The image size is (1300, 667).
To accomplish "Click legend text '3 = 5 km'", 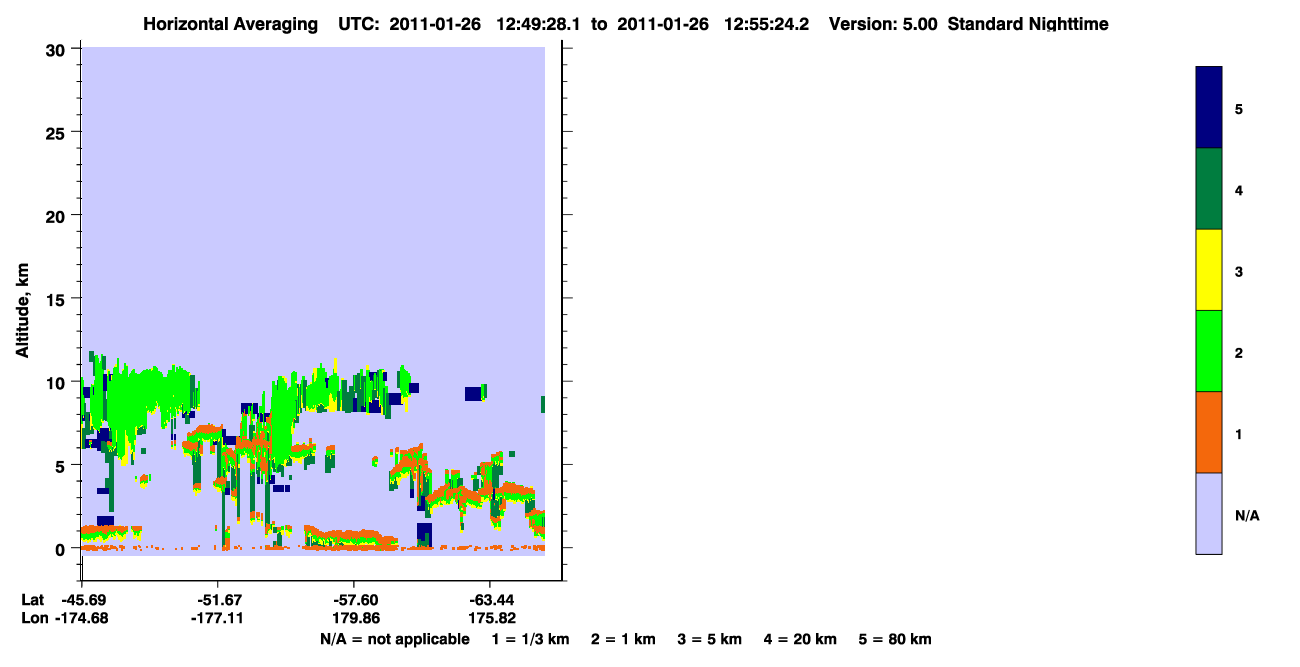I will 710,639.
